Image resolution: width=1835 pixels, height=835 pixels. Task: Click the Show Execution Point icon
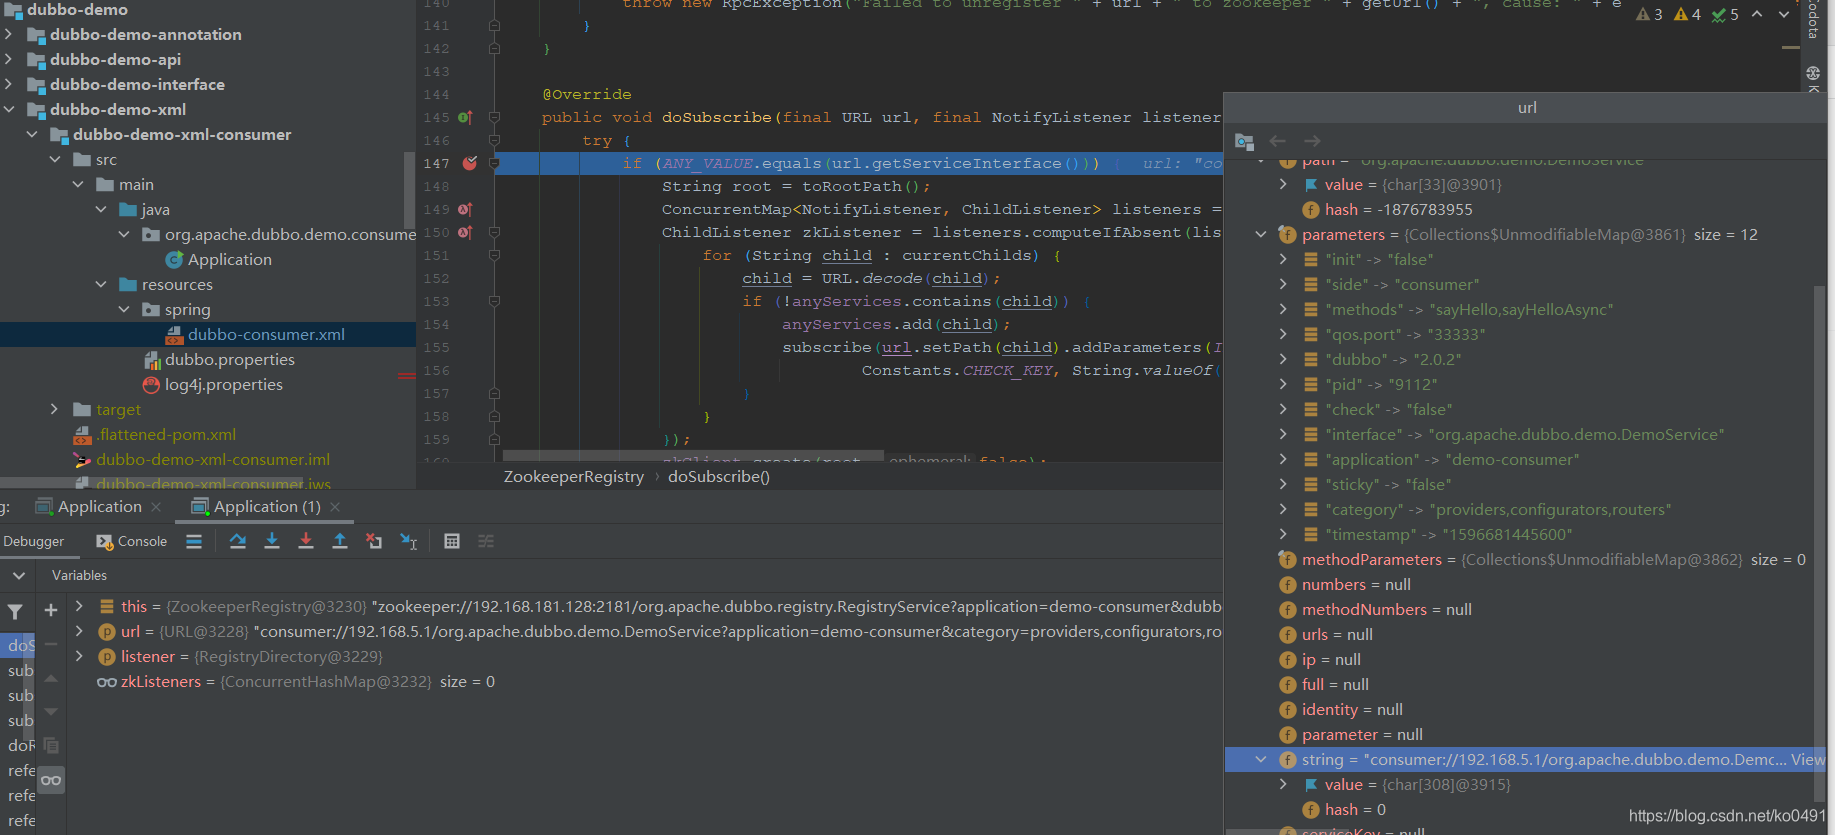tap(194, 541)
